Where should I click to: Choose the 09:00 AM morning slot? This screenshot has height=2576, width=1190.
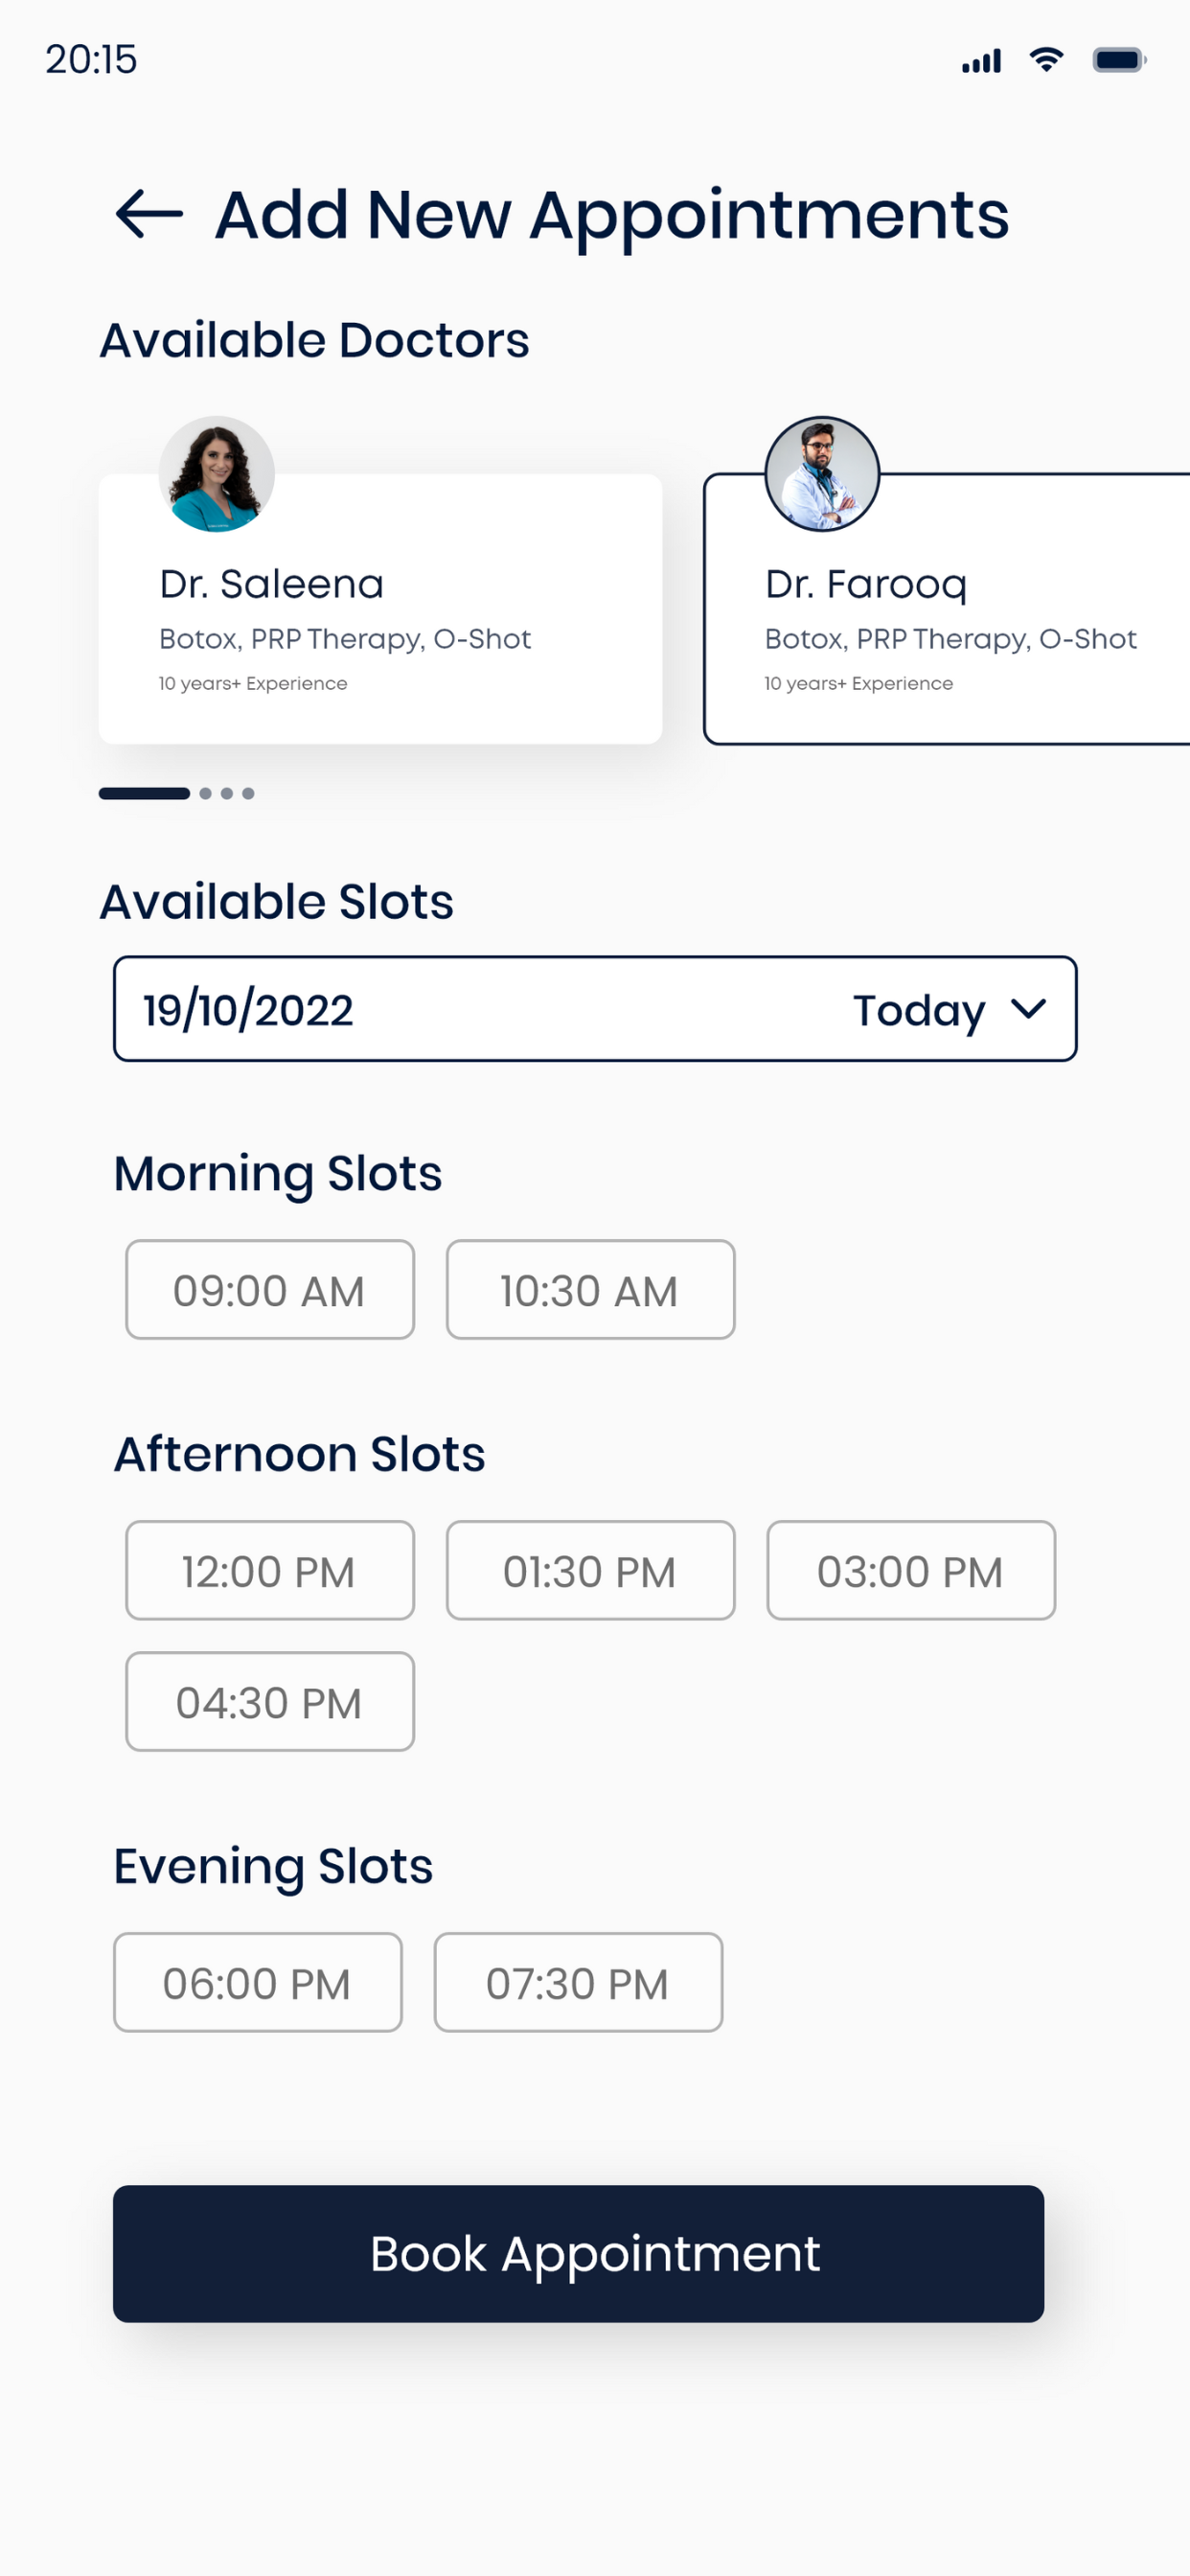tap(270, 1290)
